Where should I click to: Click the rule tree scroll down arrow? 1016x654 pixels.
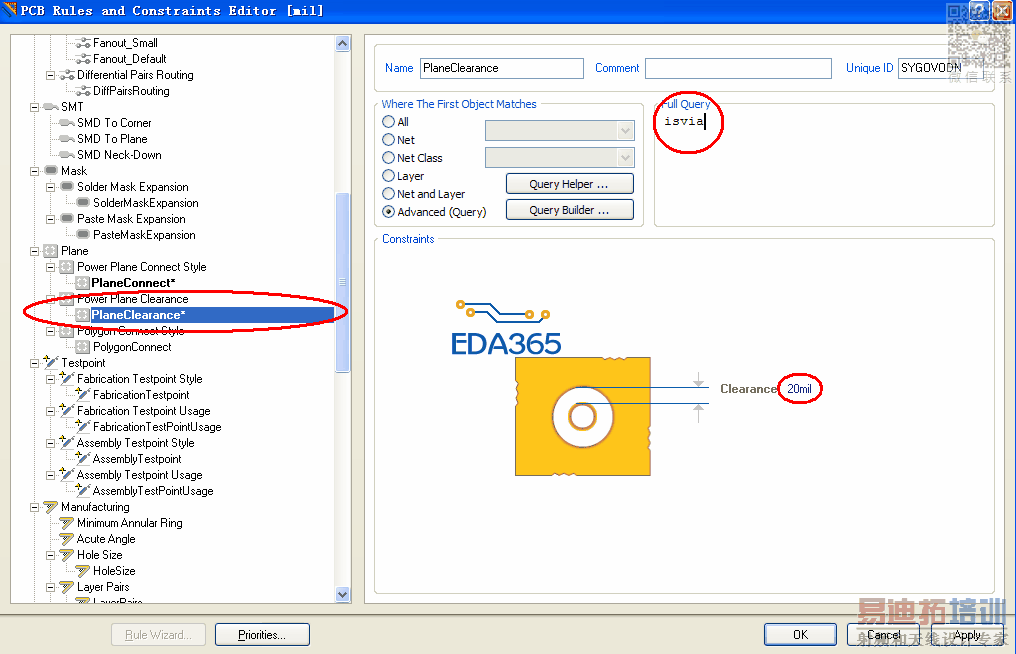point(343,594)
